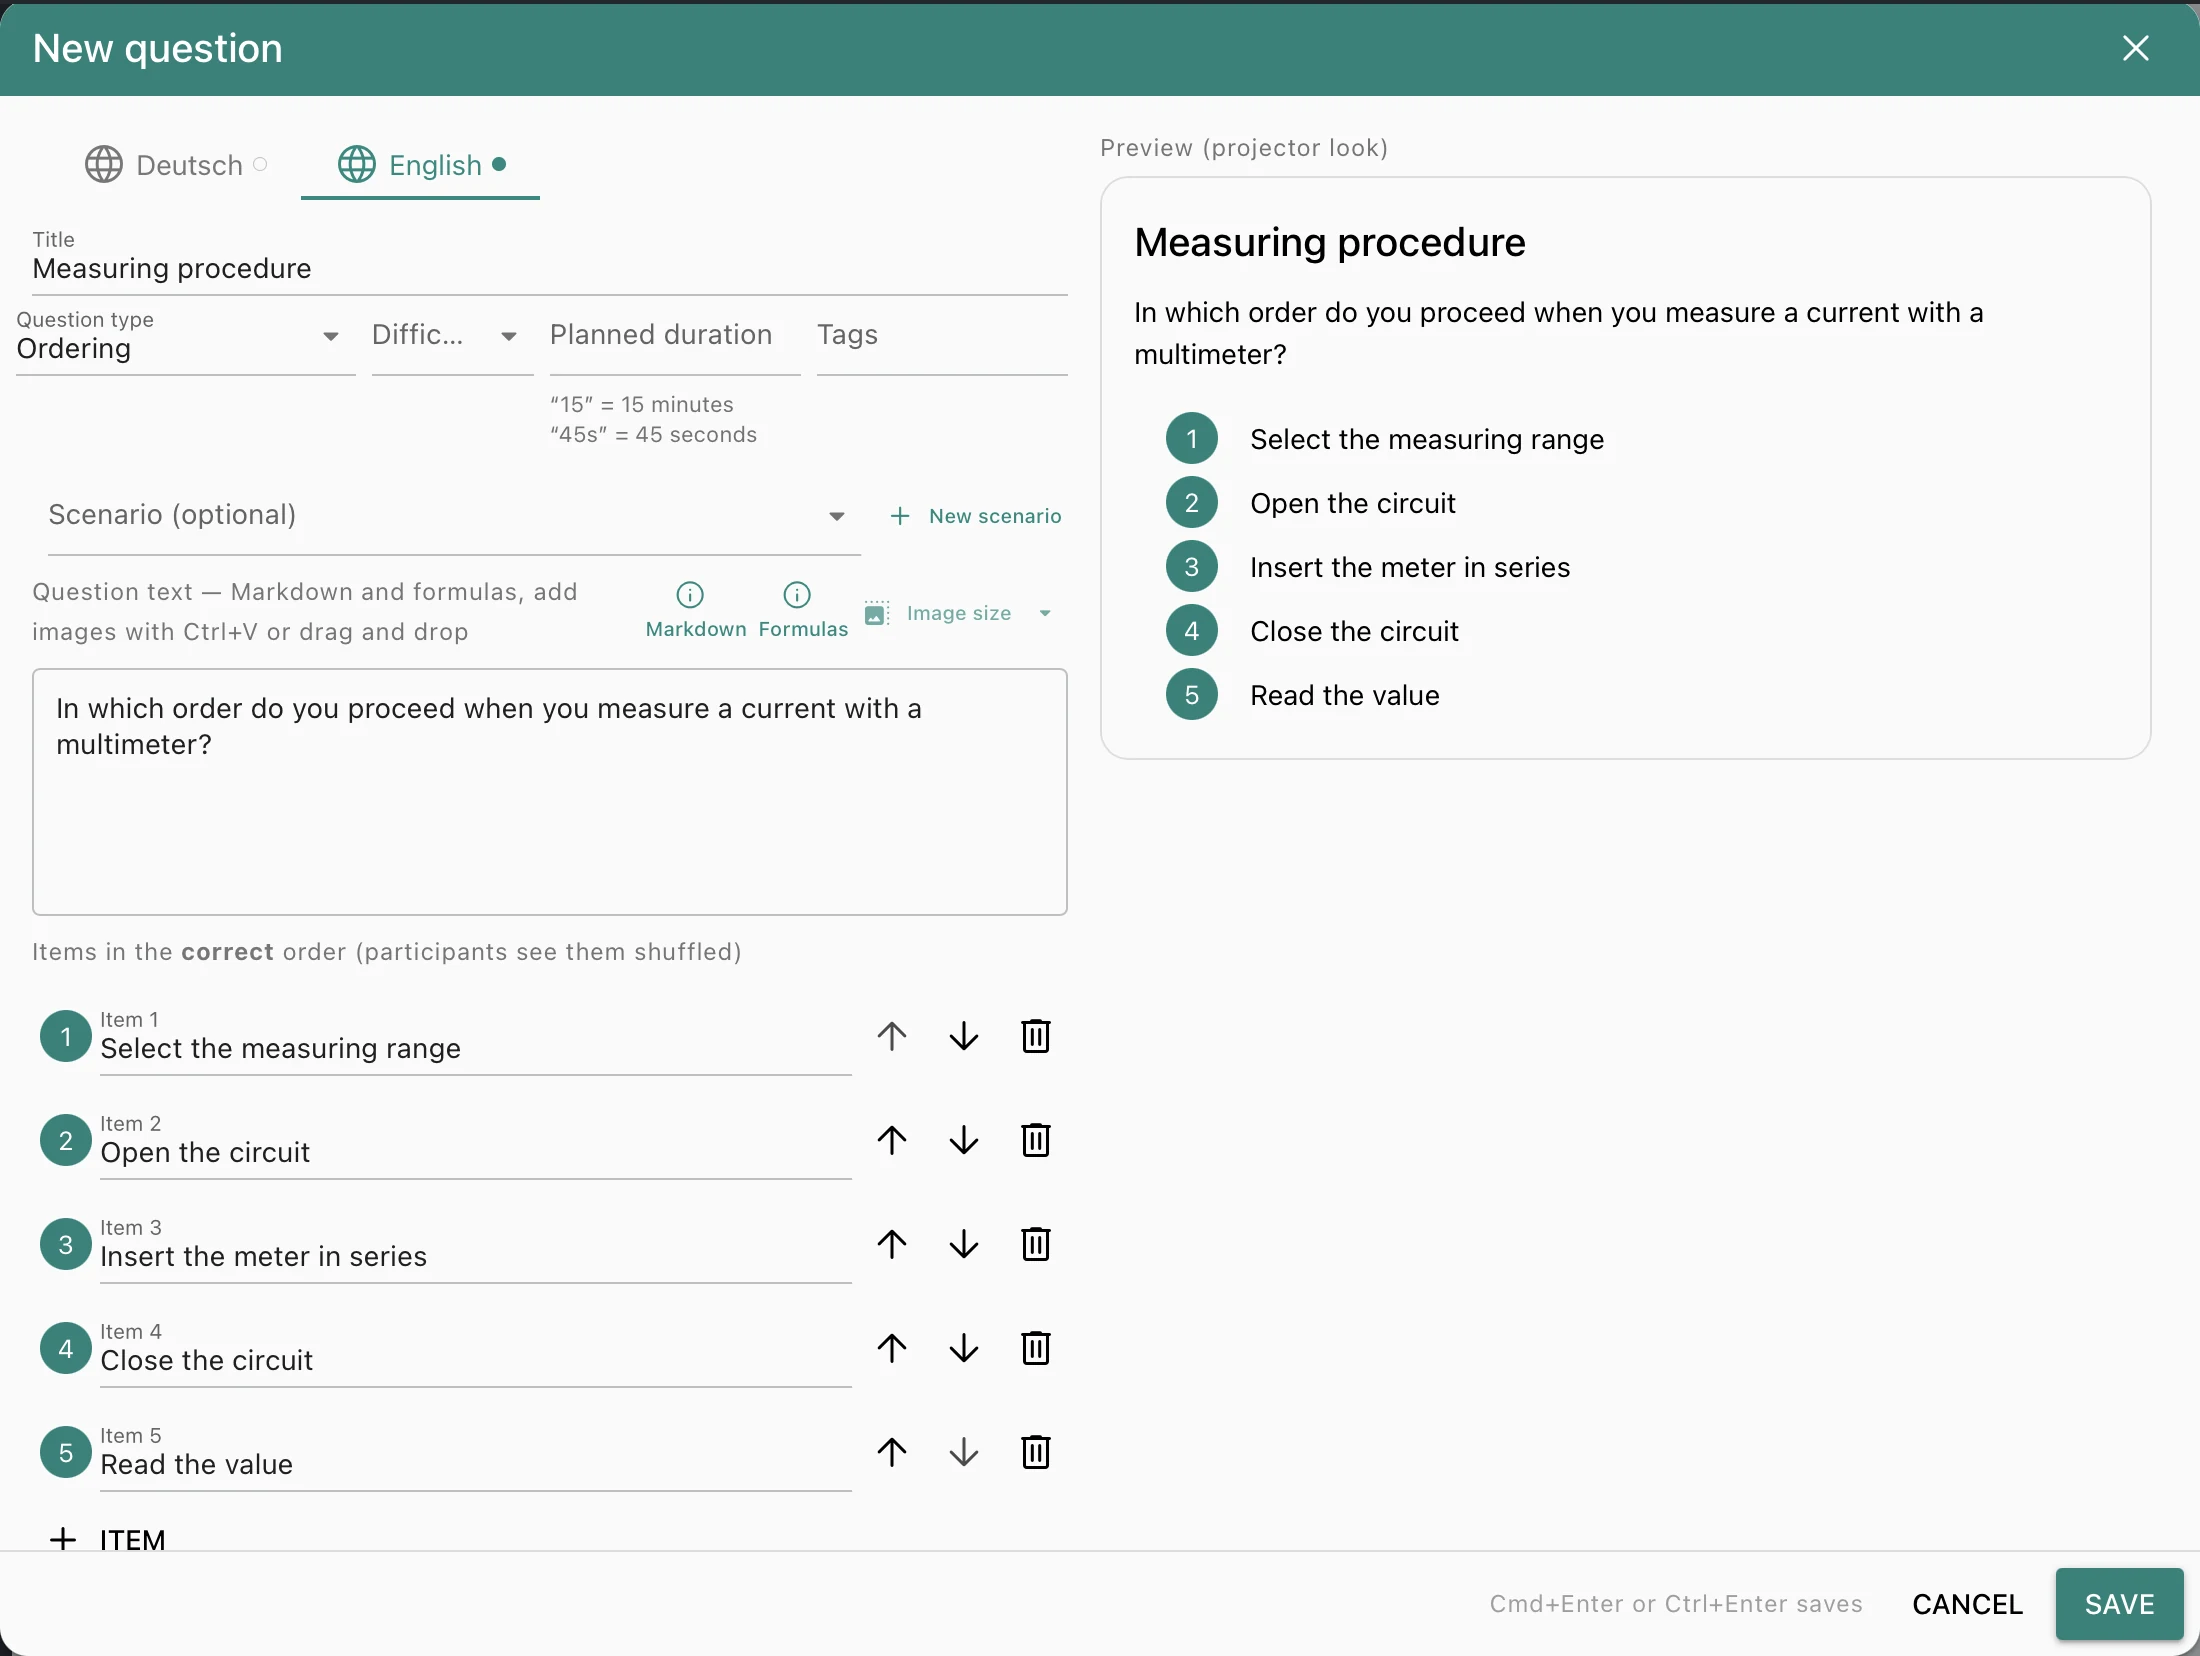The image size is (2200, 1656).
Task: Focus the Title input field
Action: tap(550, 260)
